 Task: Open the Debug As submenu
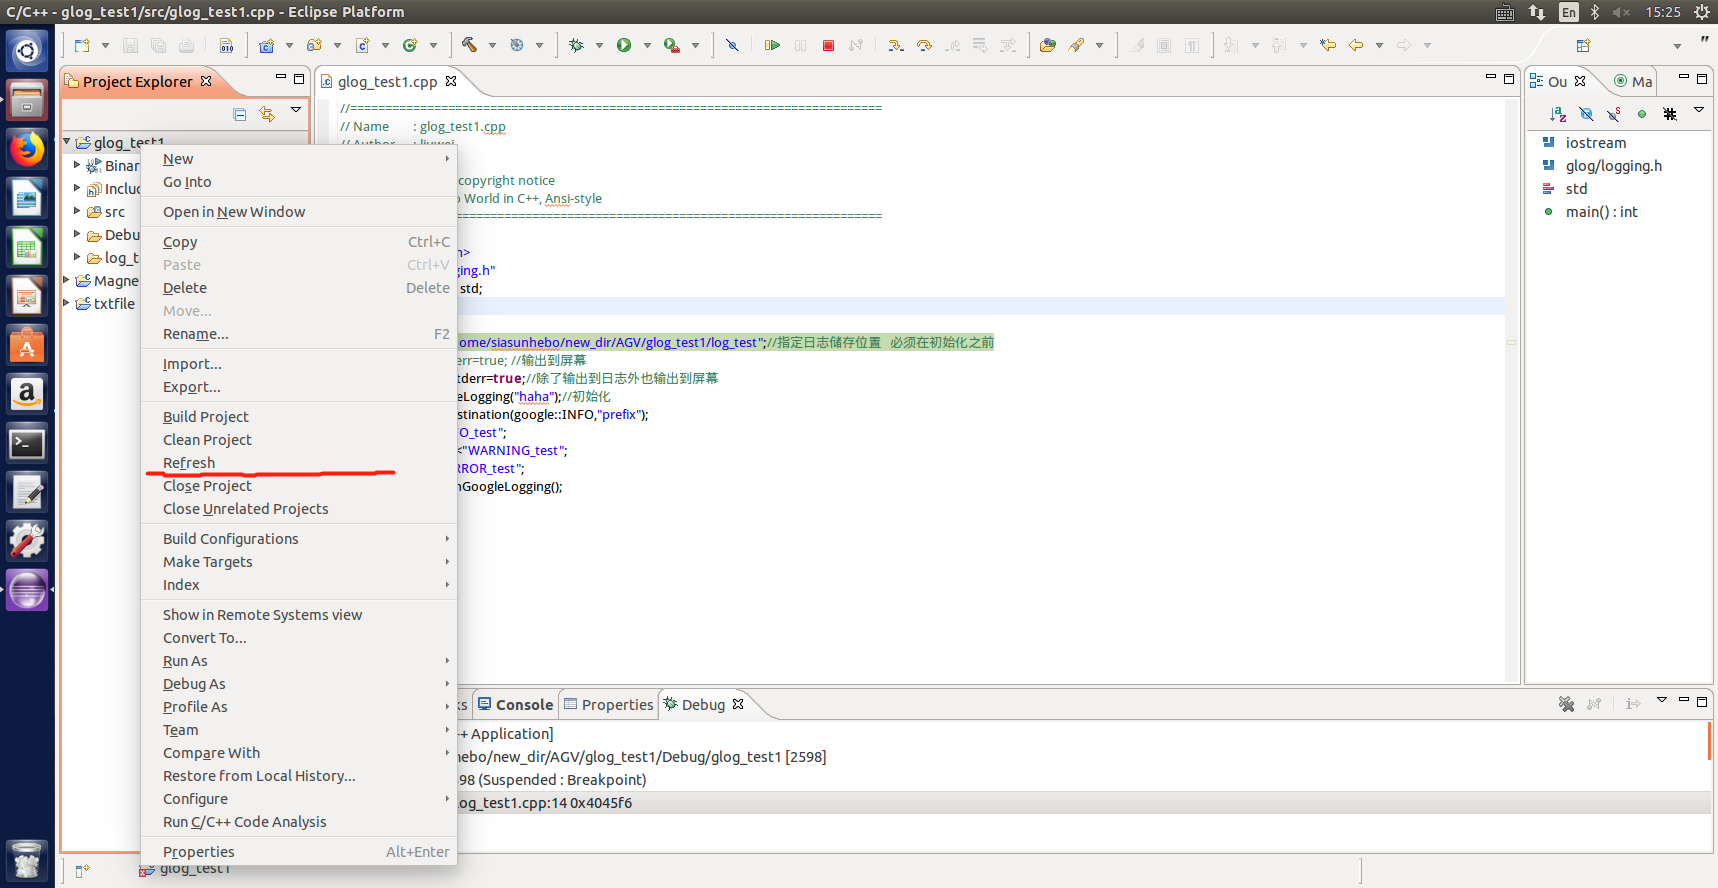click(299, 684)
